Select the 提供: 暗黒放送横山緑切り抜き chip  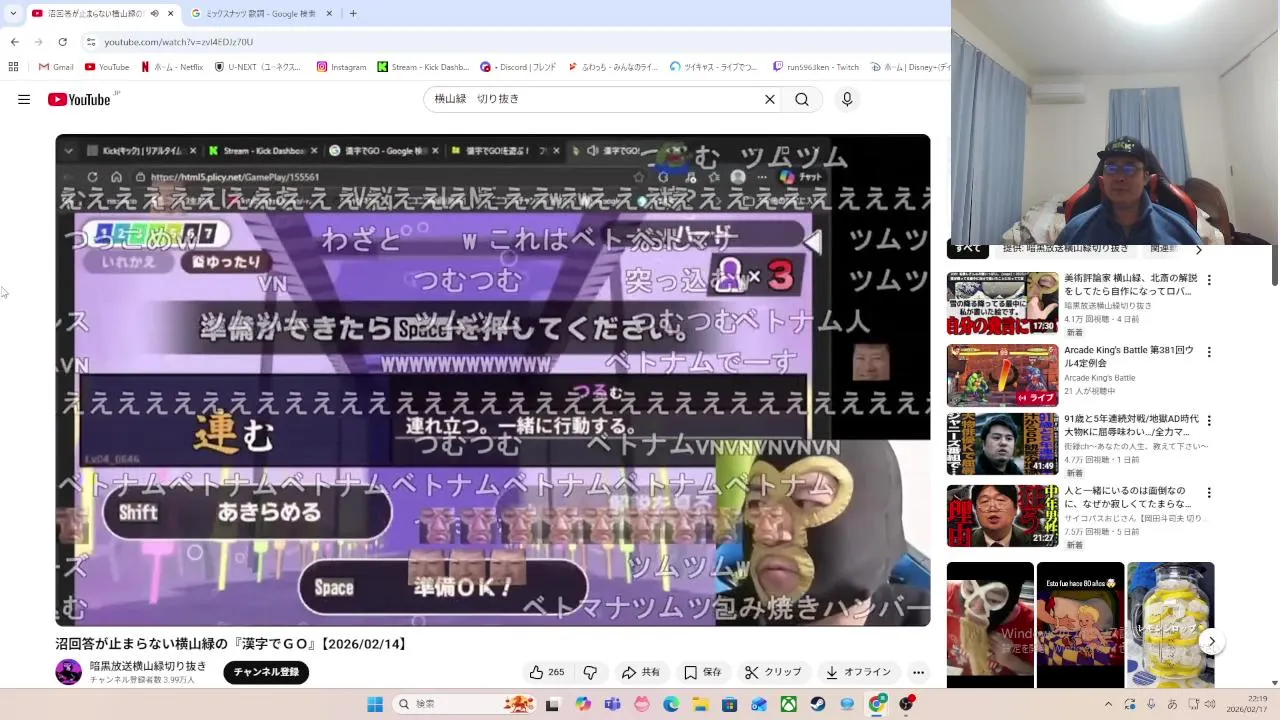1065,249
